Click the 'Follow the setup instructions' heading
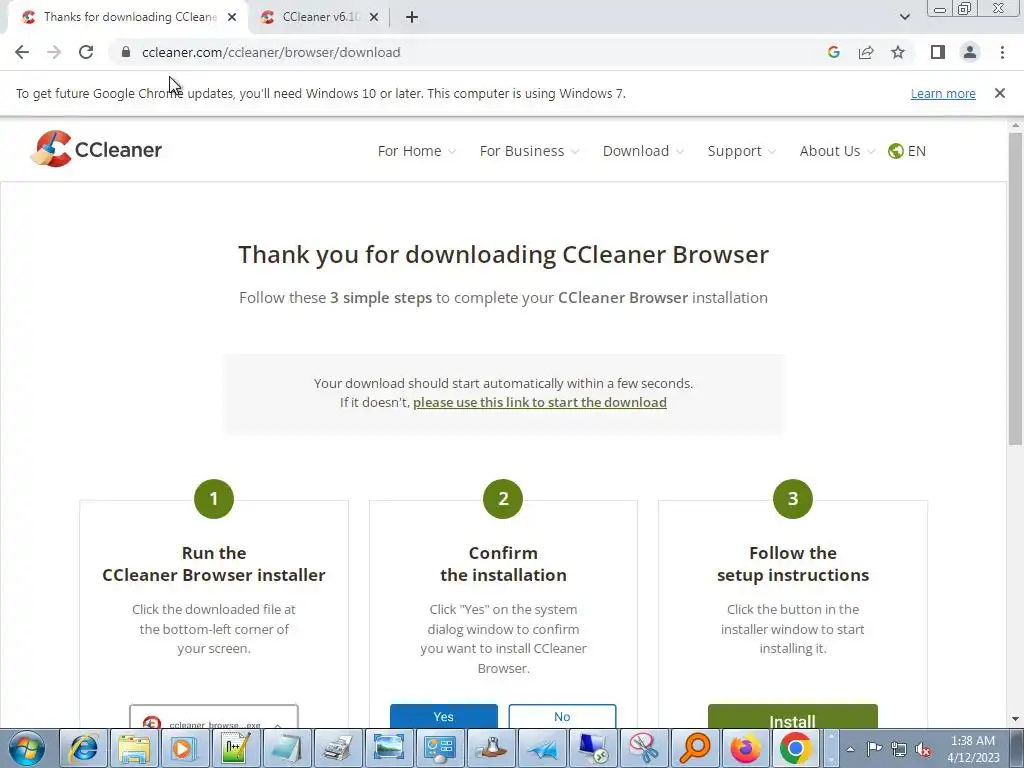This screenshot has height=768, width=1024. (793, 564)
